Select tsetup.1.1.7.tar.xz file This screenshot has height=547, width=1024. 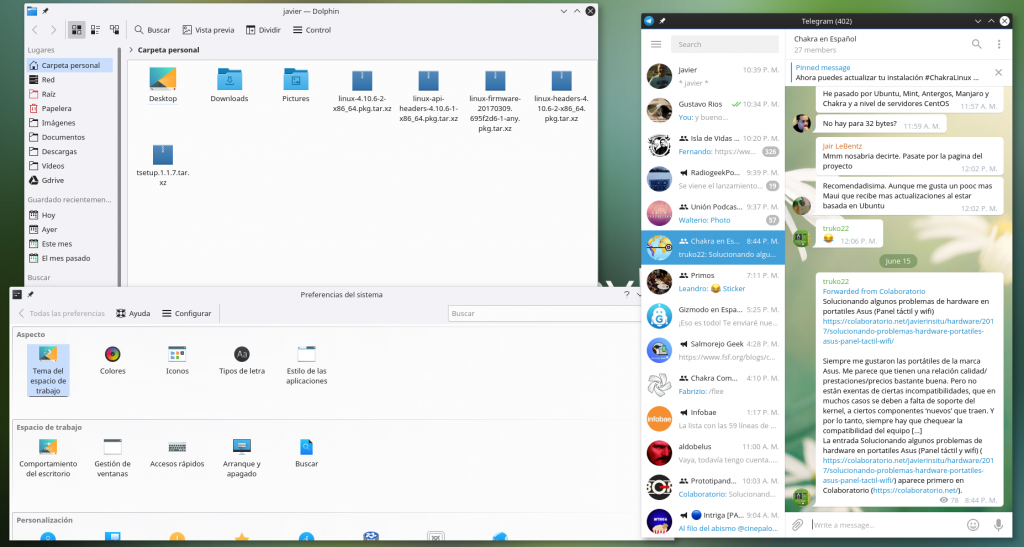[x=163, y=164]
